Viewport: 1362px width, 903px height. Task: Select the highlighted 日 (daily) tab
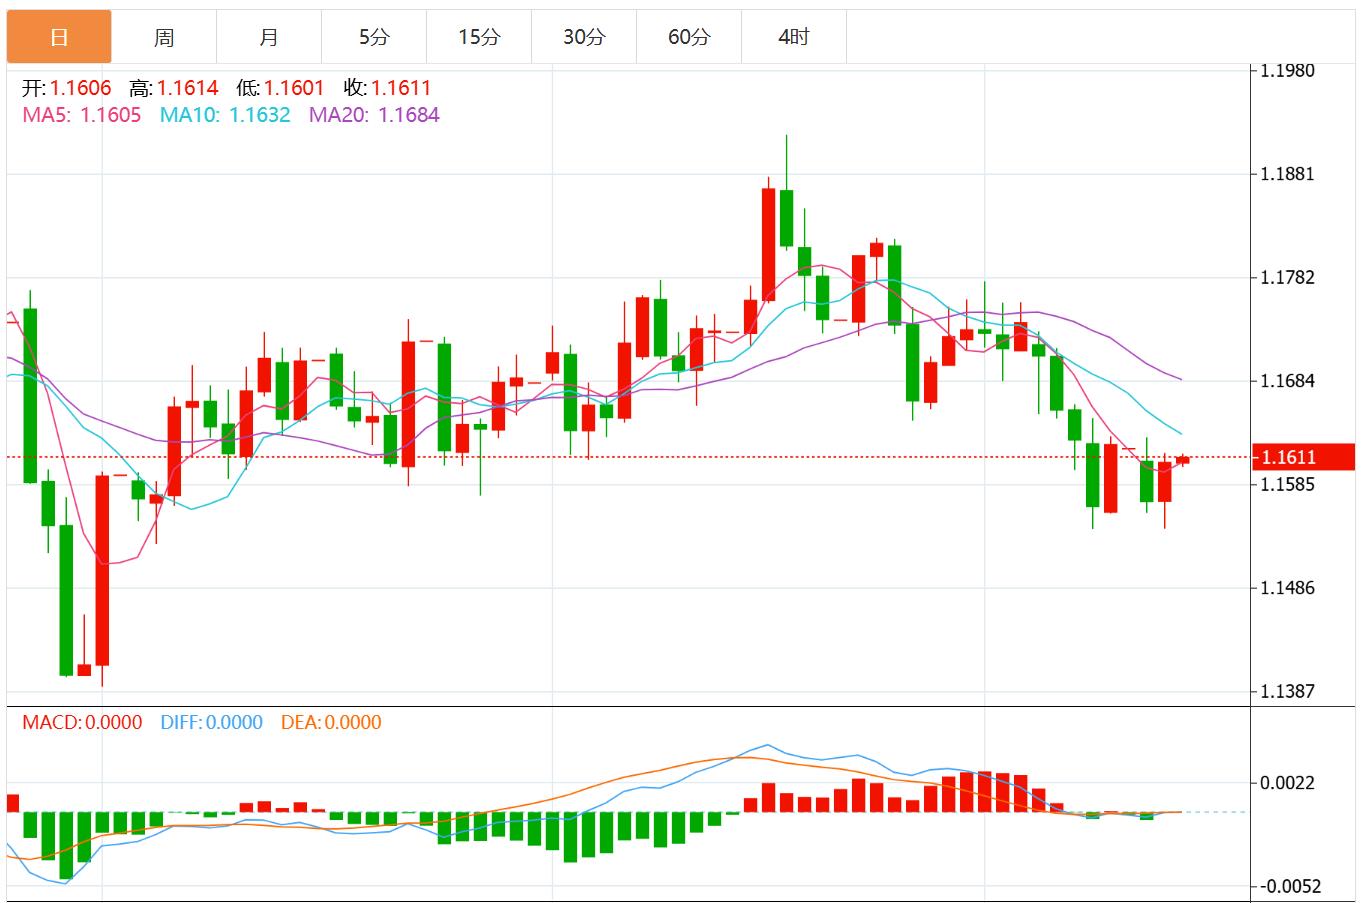[x=58, y=36]
